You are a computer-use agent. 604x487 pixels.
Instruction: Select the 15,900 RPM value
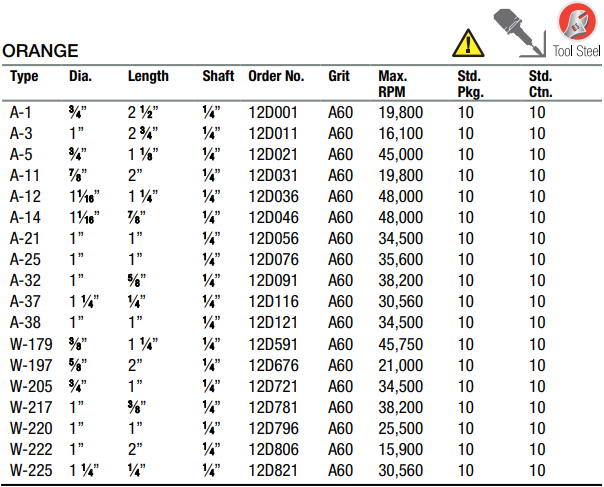pyautogui.click(x=400, y=449)
